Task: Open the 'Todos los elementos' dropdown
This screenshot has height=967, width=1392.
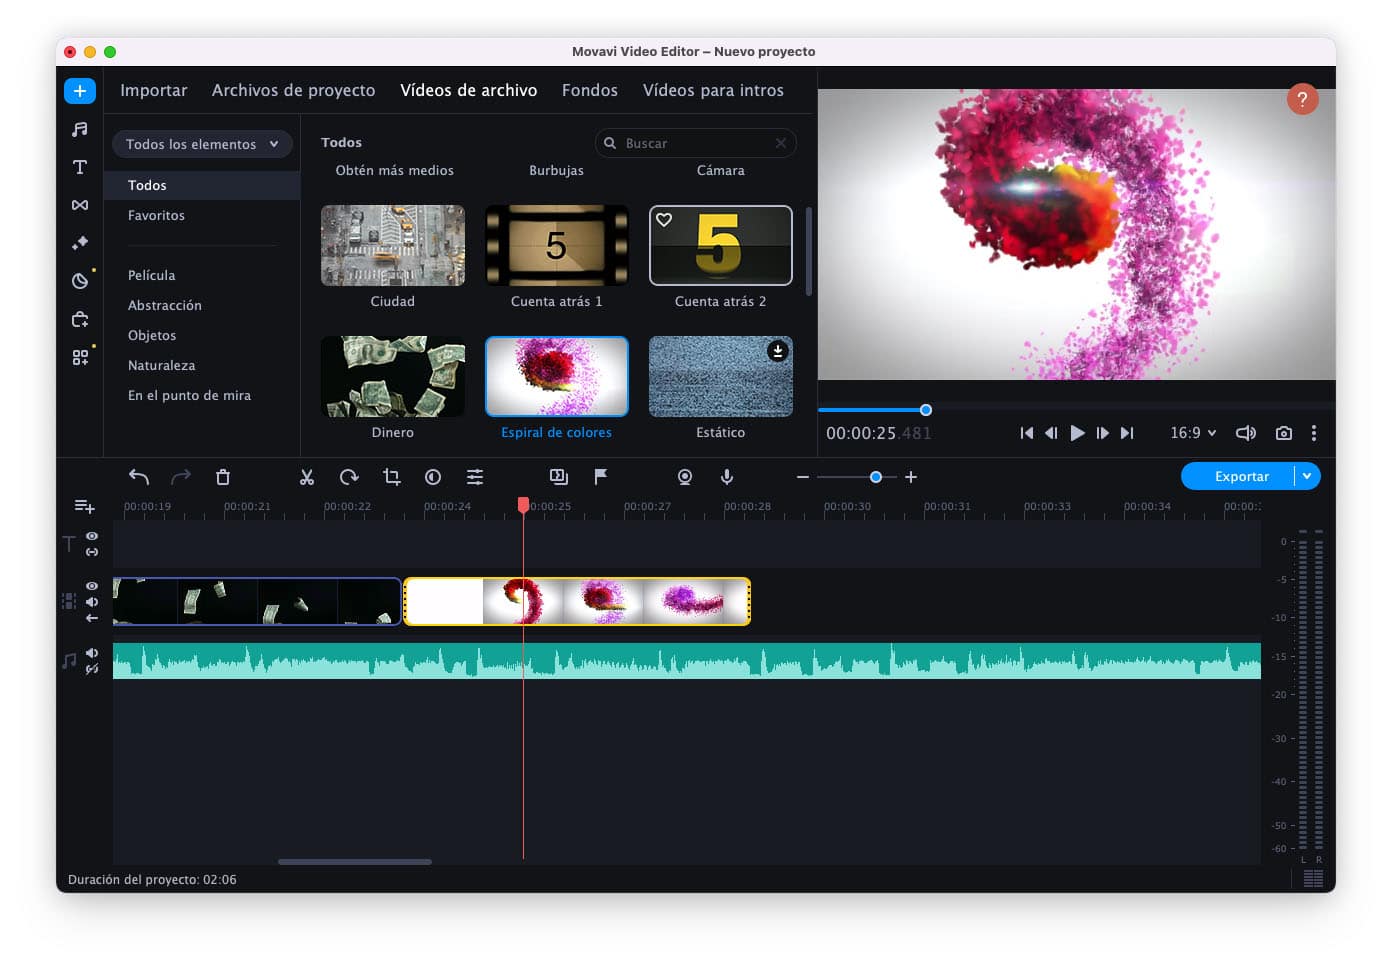Action: (201, 144)
